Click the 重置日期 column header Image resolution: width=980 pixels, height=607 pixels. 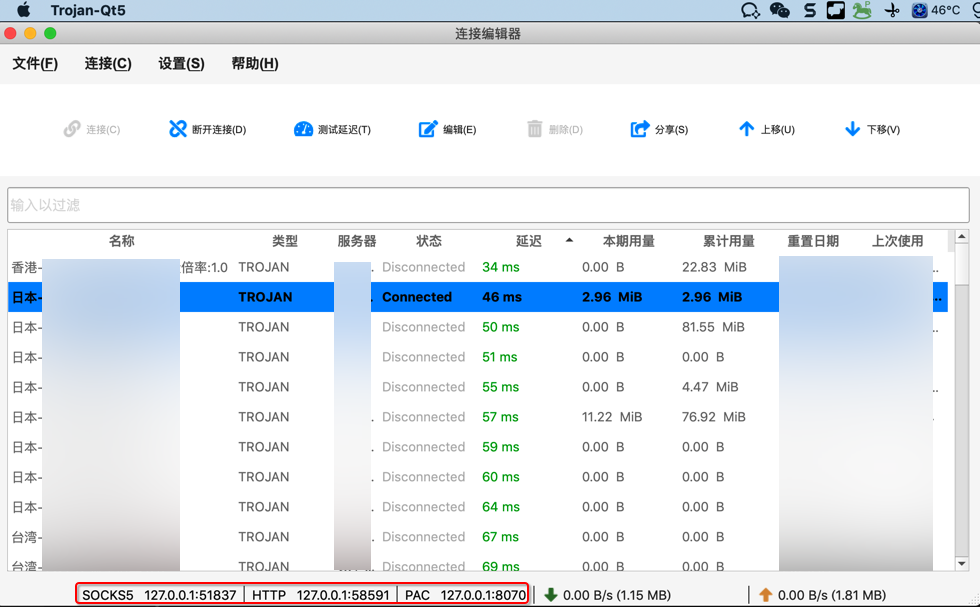point(813,241)
